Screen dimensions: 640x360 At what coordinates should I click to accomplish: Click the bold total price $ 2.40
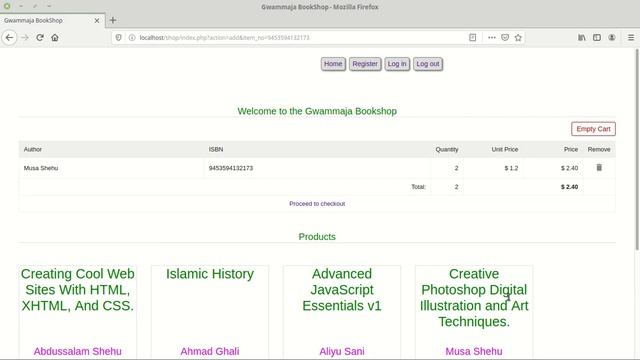point(569,187)
